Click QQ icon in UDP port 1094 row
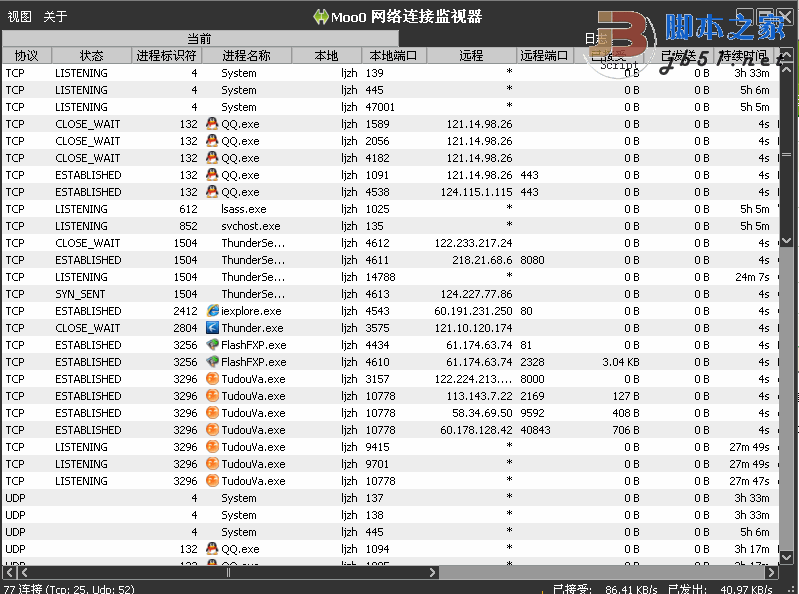 click(x=212, y=549)
